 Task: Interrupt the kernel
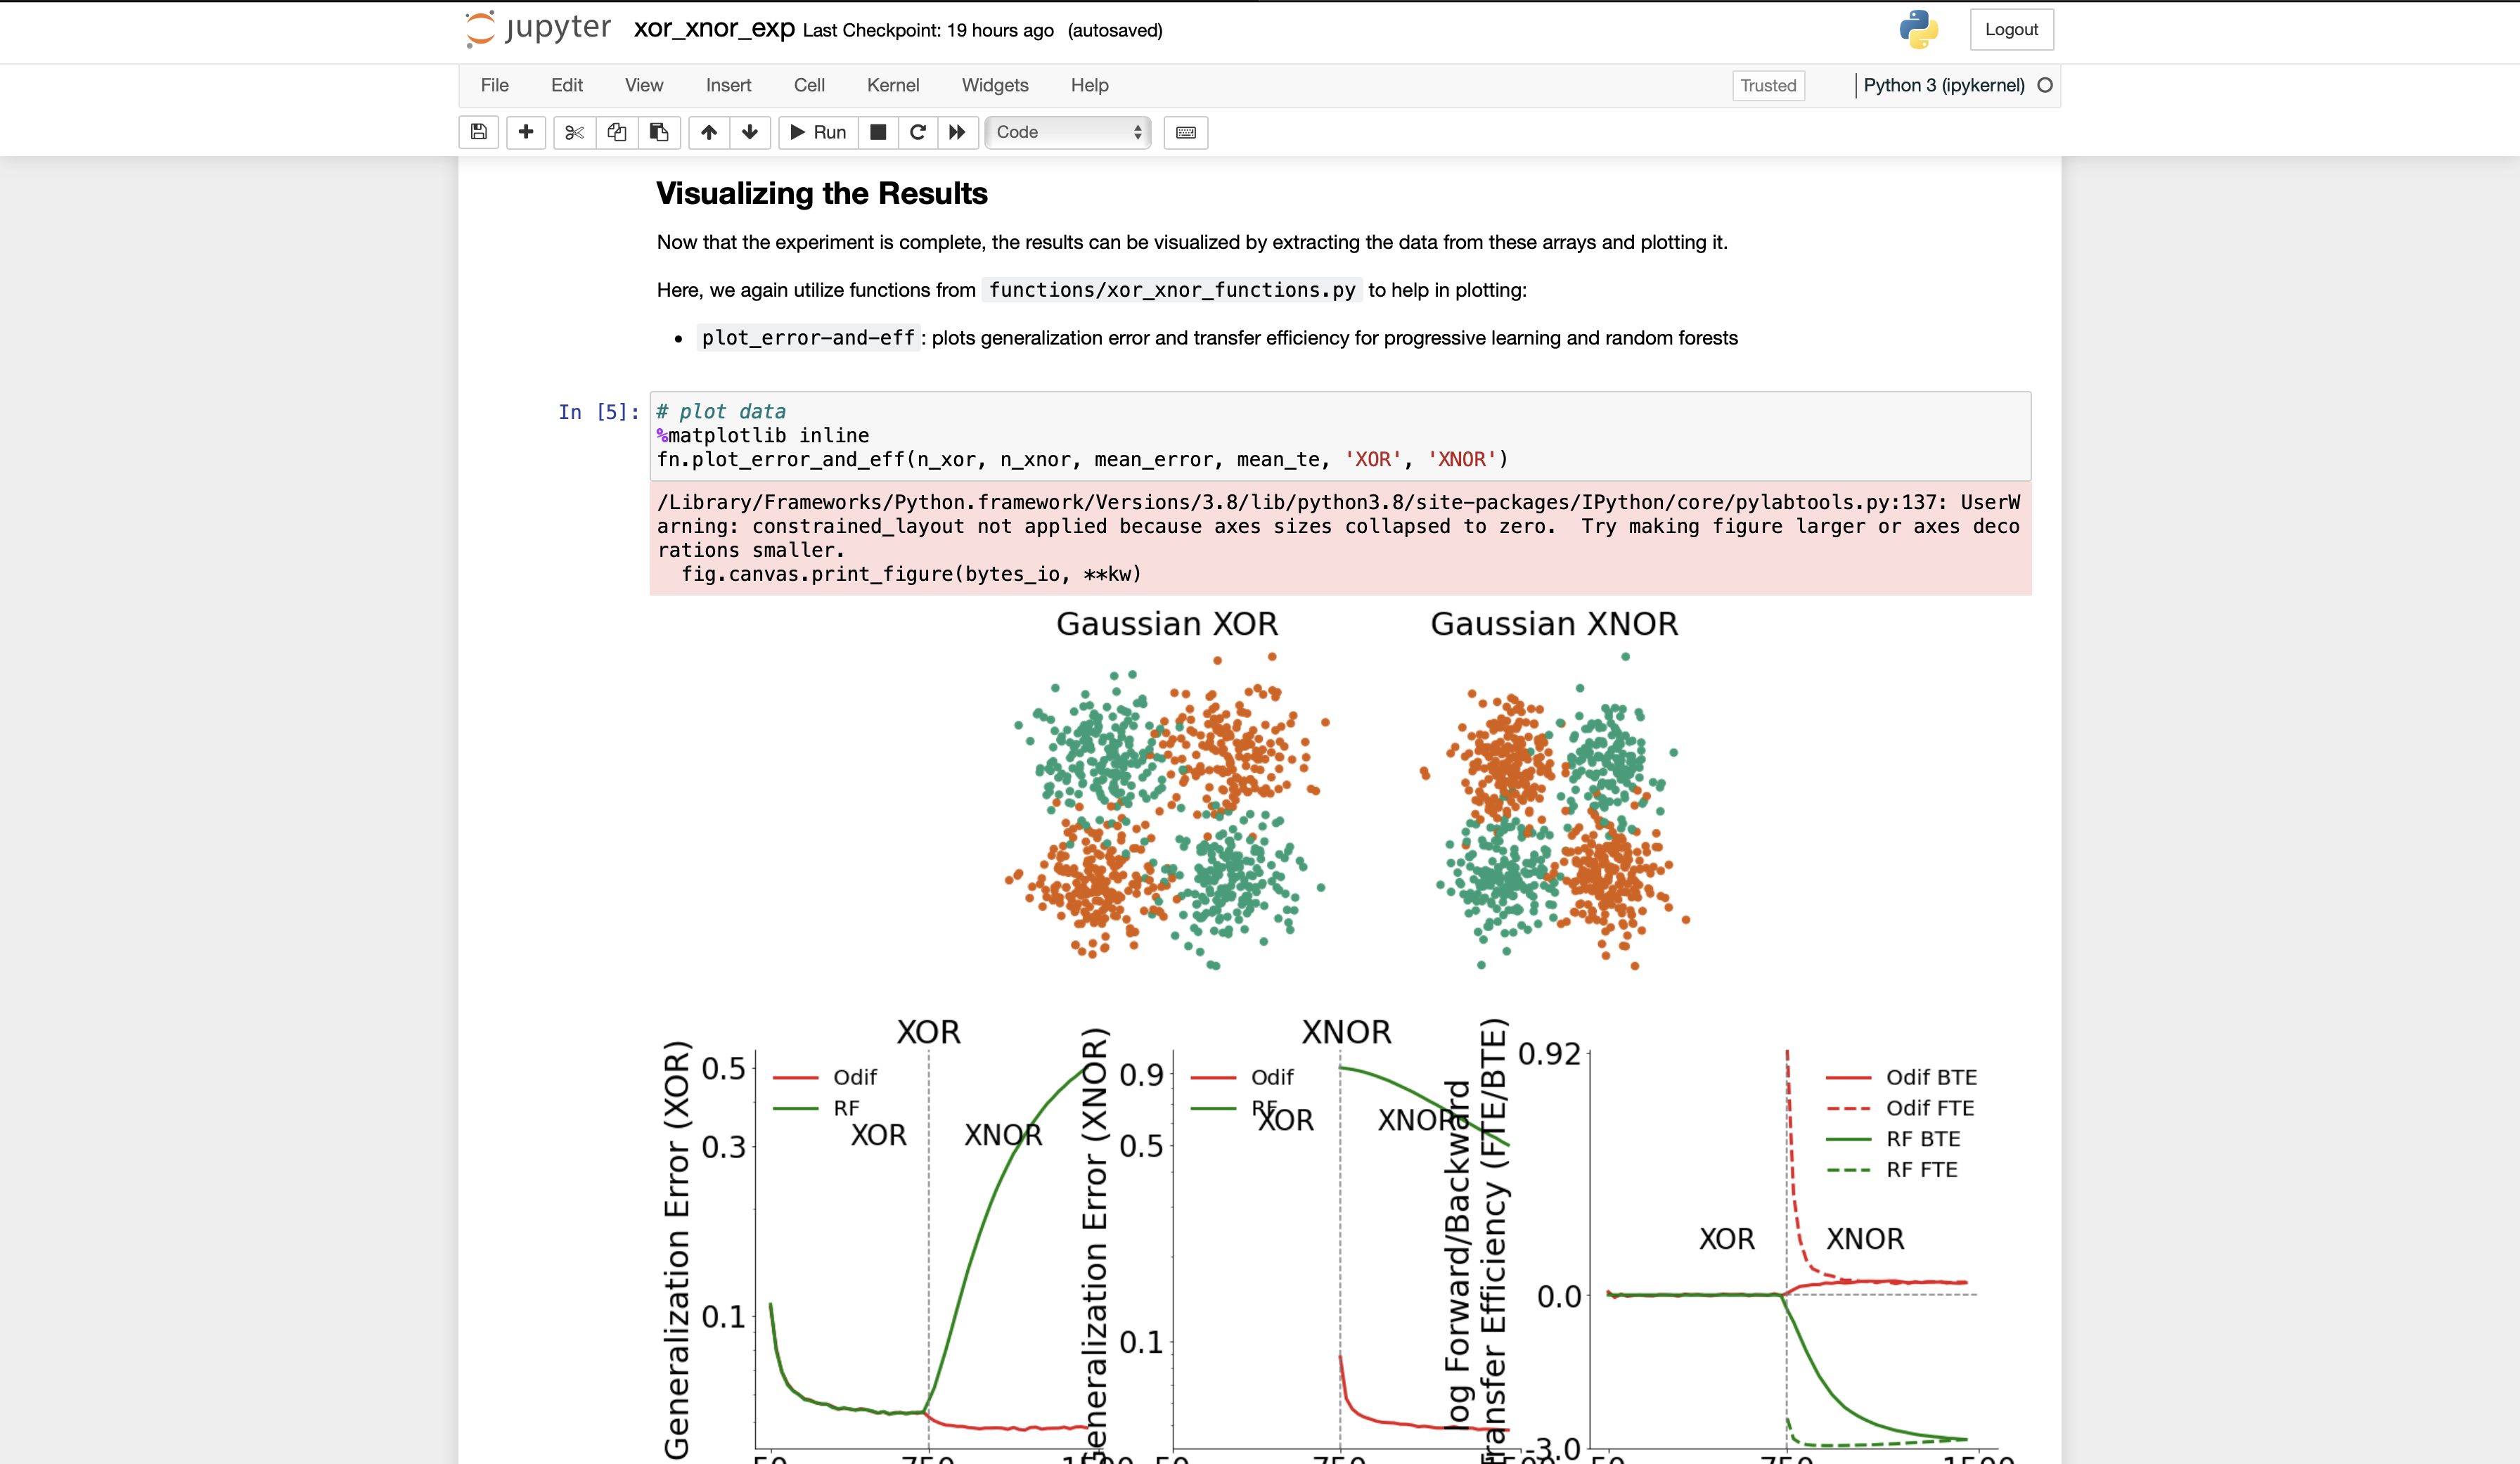[x=878, y=132]
